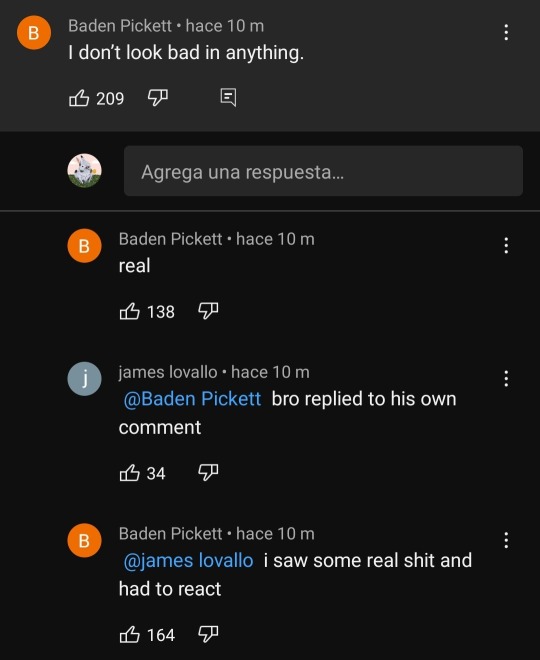Like the 'I don't look bad in anything' comment
Image resolution: width=540 pixels, height=660 pixels.
coord(79,98)
